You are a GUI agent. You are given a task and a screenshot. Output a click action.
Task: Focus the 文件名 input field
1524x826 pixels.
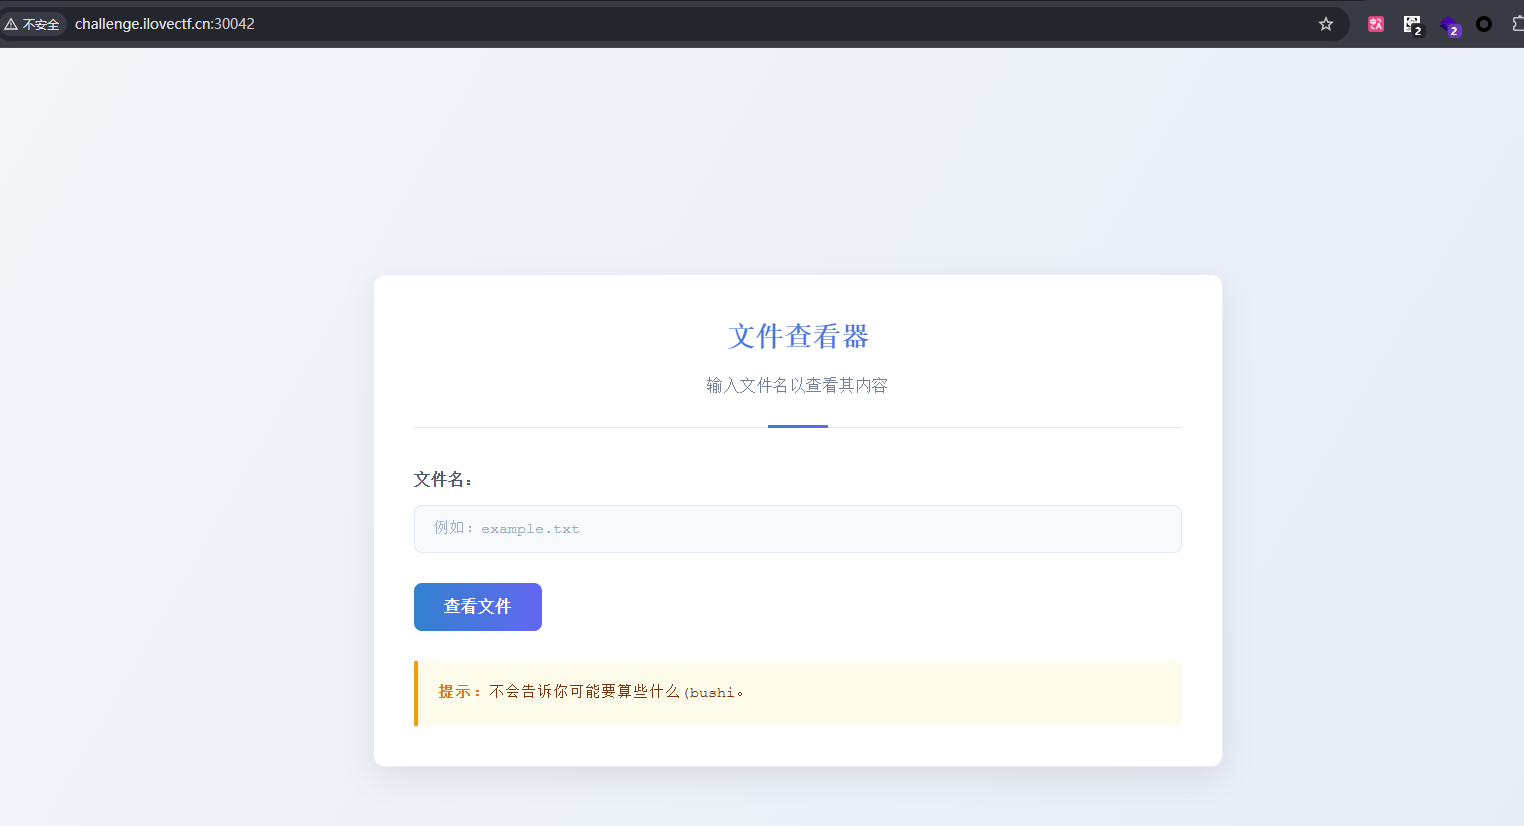pos(797,529)
